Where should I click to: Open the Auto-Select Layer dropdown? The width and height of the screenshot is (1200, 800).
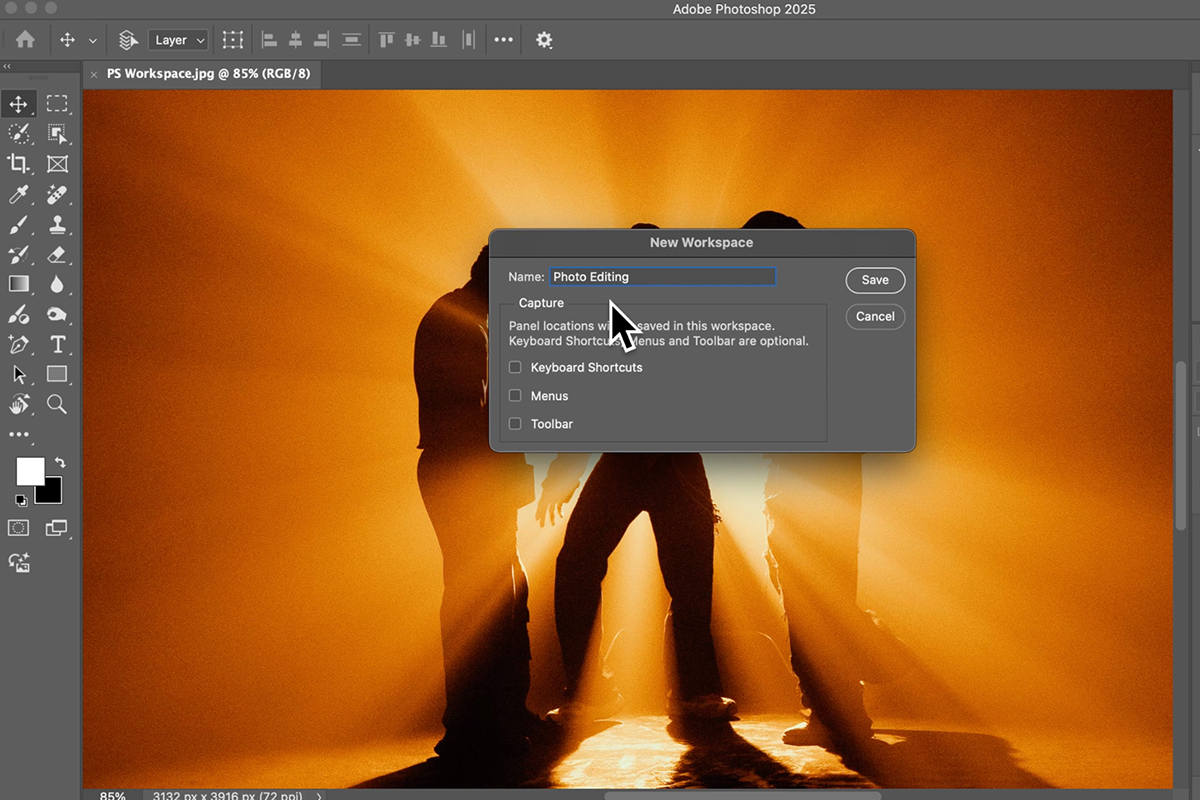[177, 40]
